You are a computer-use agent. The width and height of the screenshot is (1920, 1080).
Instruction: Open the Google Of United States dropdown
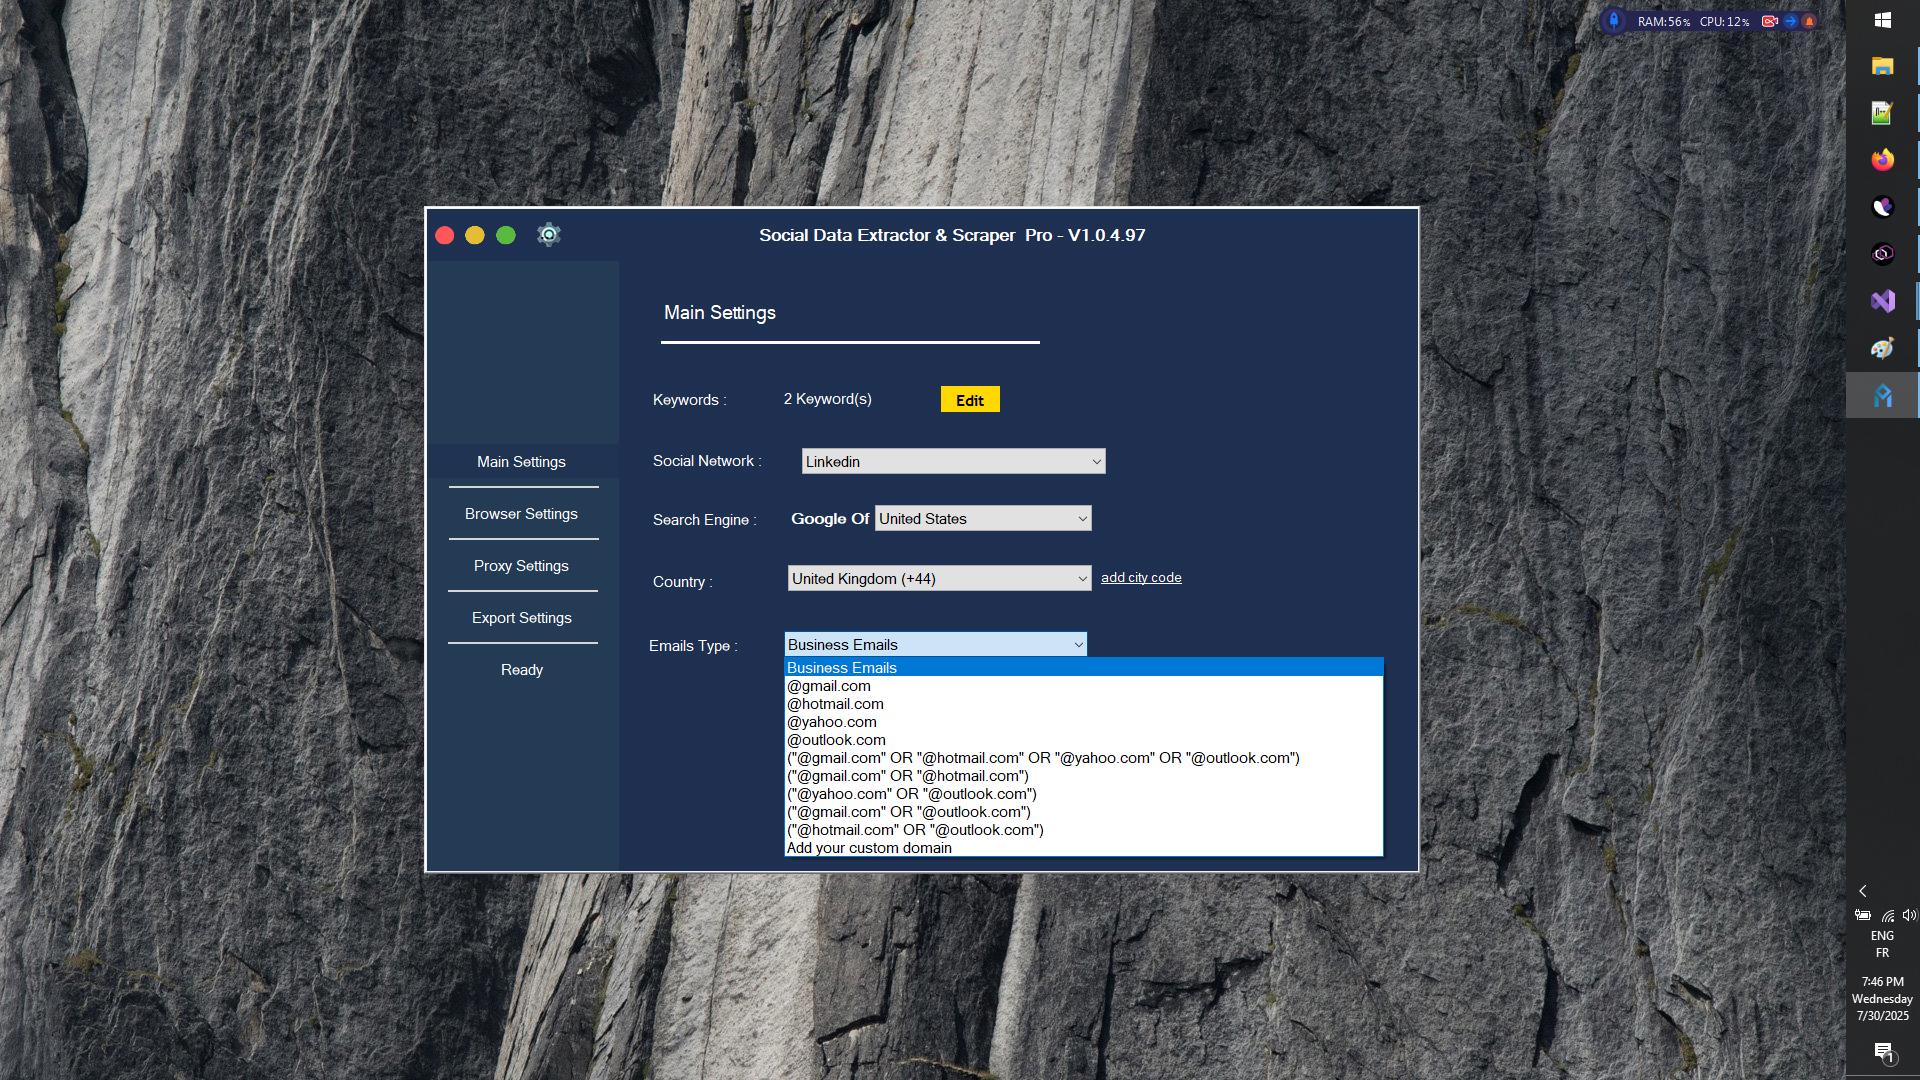982,519
